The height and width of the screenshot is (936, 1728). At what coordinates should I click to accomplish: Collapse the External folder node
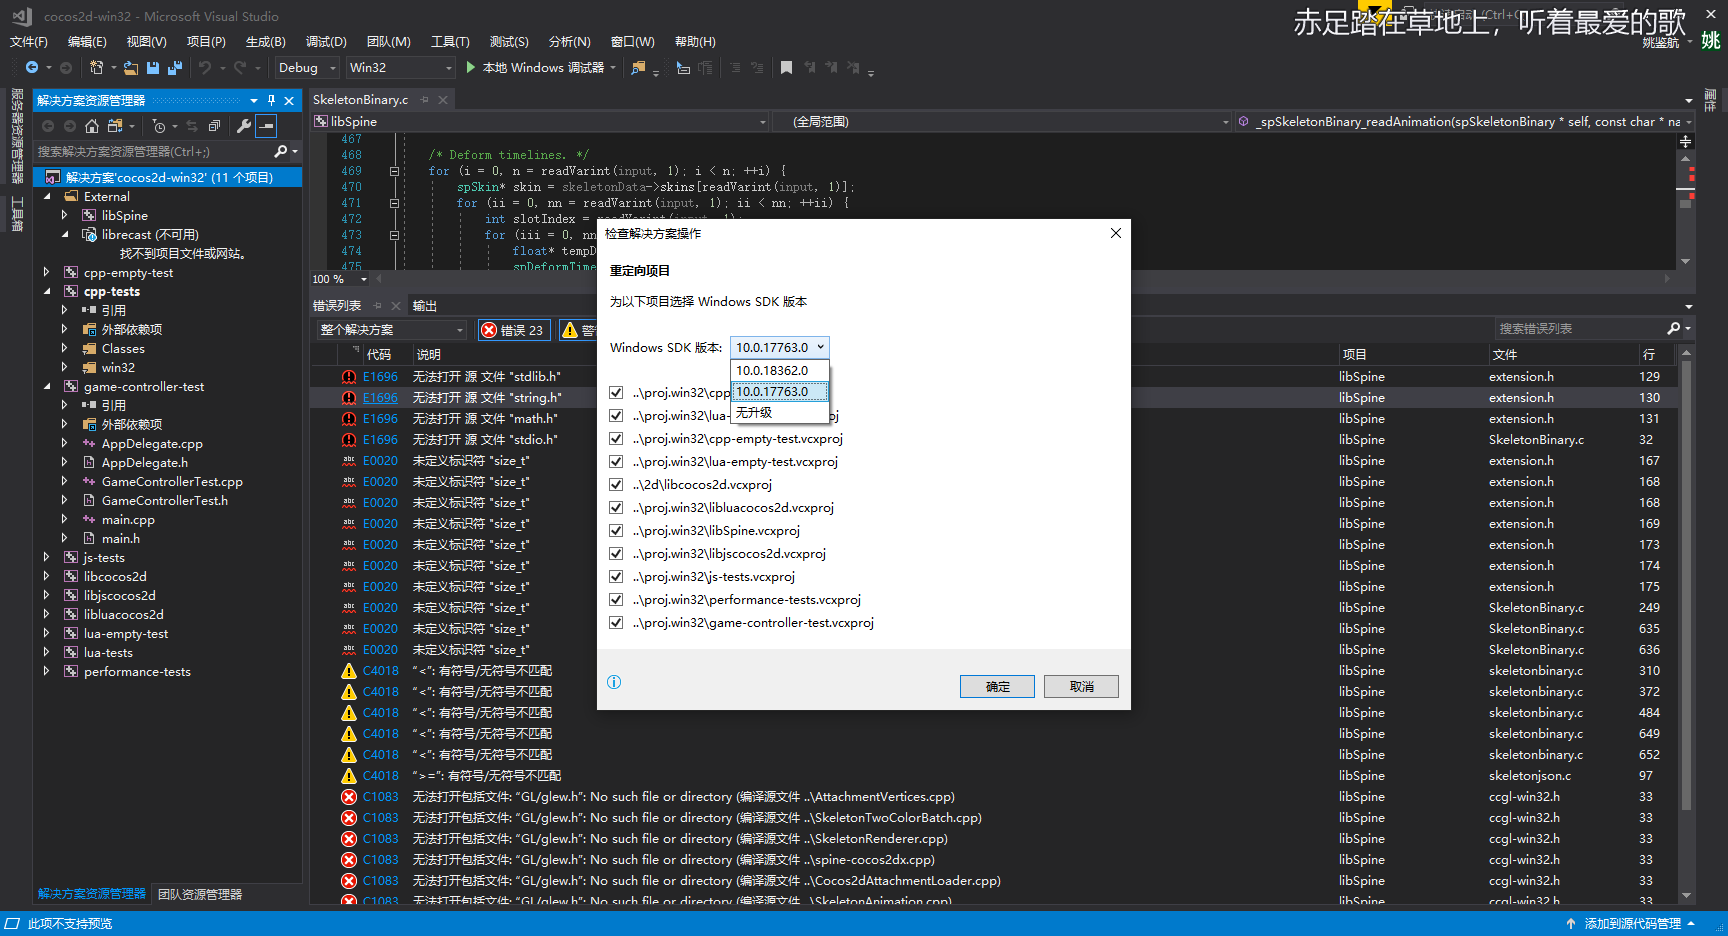click(x=47, y=197)
